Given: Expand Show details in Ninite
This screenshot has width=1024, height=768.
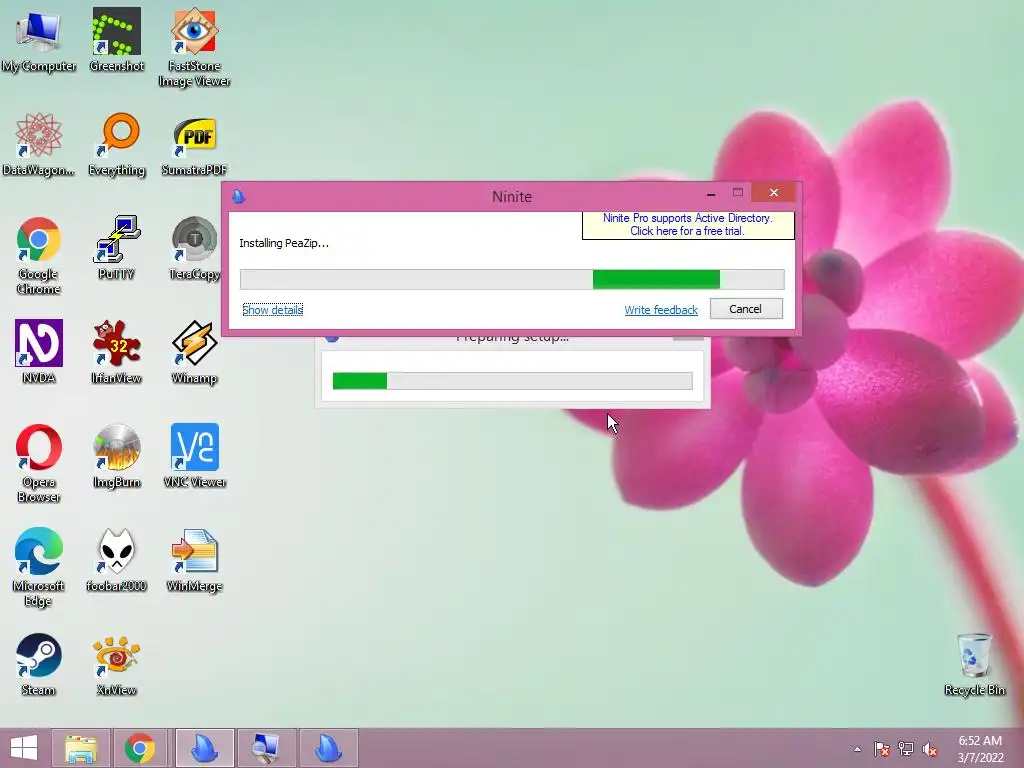Looking at the screenshot, I should click(x=272, y=310).
